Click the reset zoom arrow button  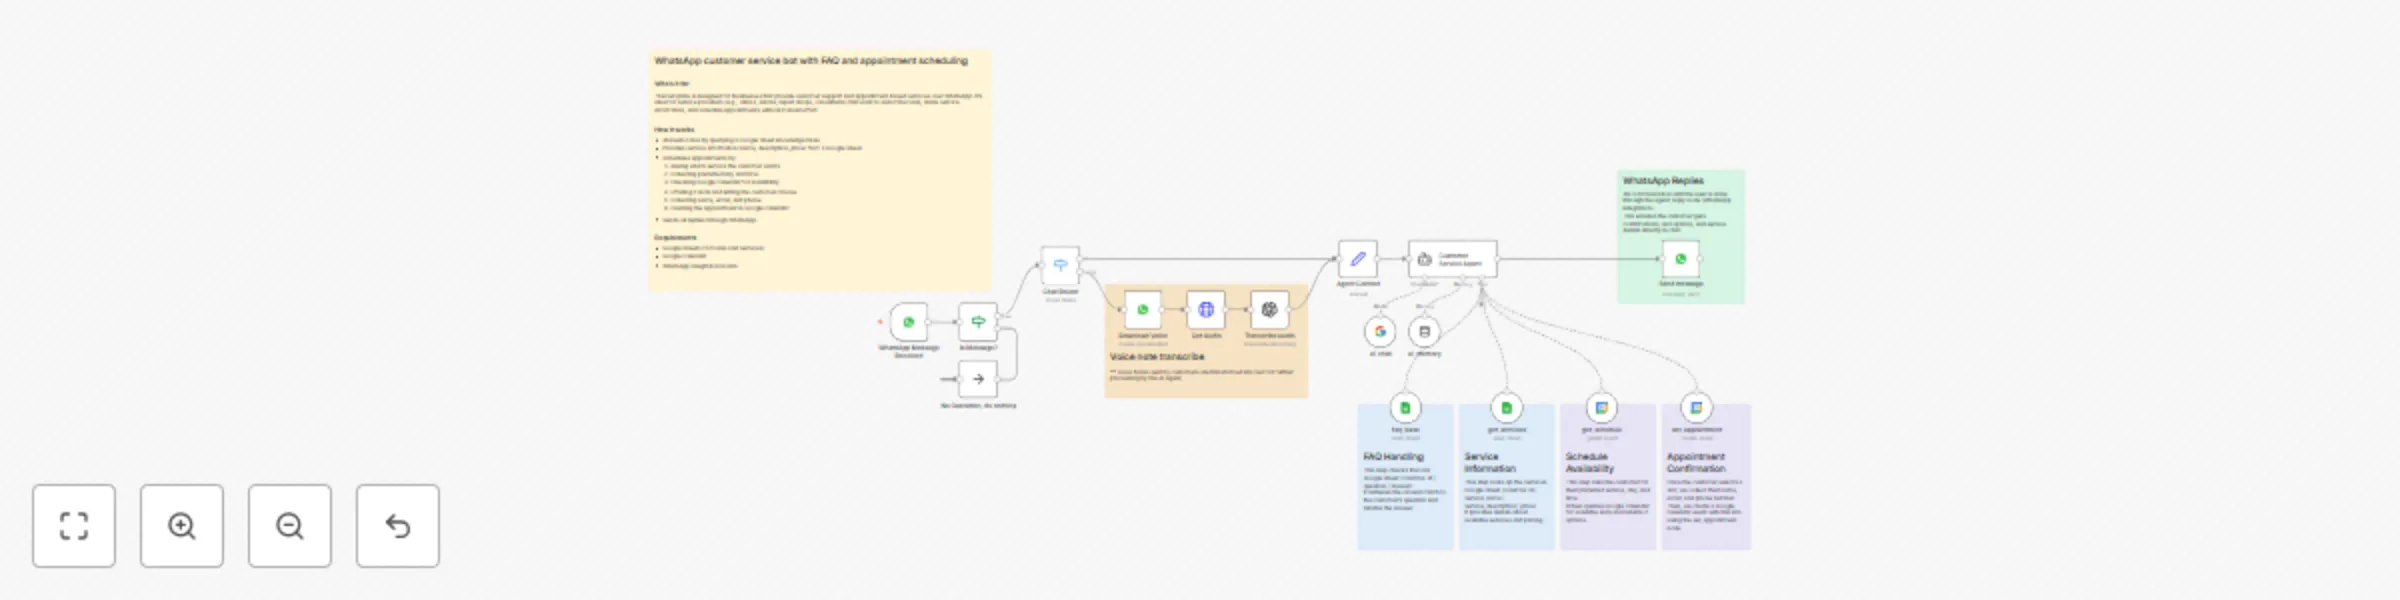pos(398,526)
